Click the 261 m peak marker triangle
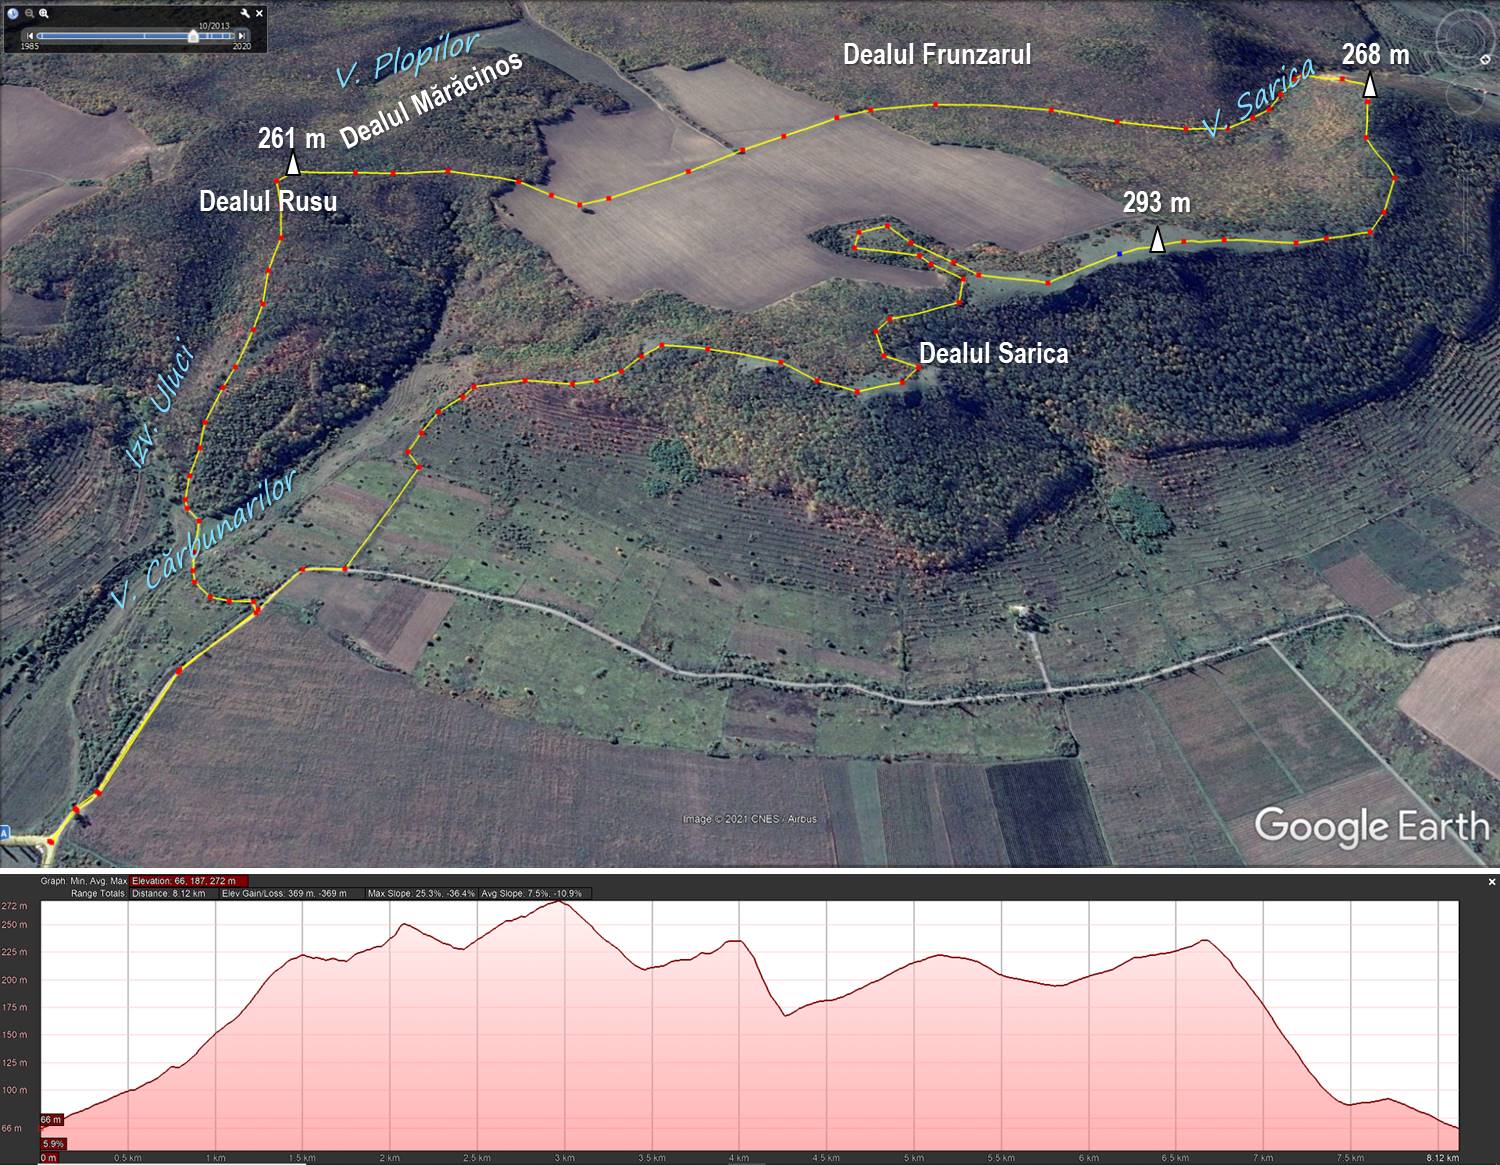 point(293,165)
